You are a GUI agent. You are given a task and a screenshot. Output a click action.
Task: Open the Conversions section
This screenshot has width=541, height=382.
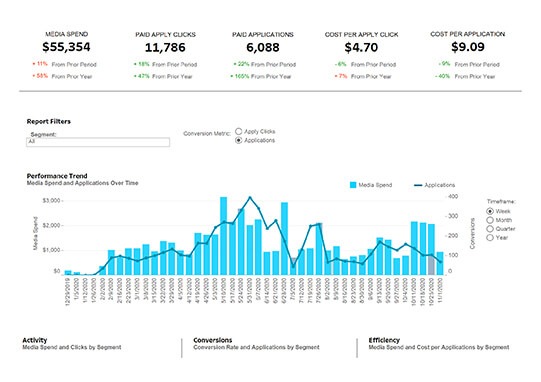click(x=213, y=340)
